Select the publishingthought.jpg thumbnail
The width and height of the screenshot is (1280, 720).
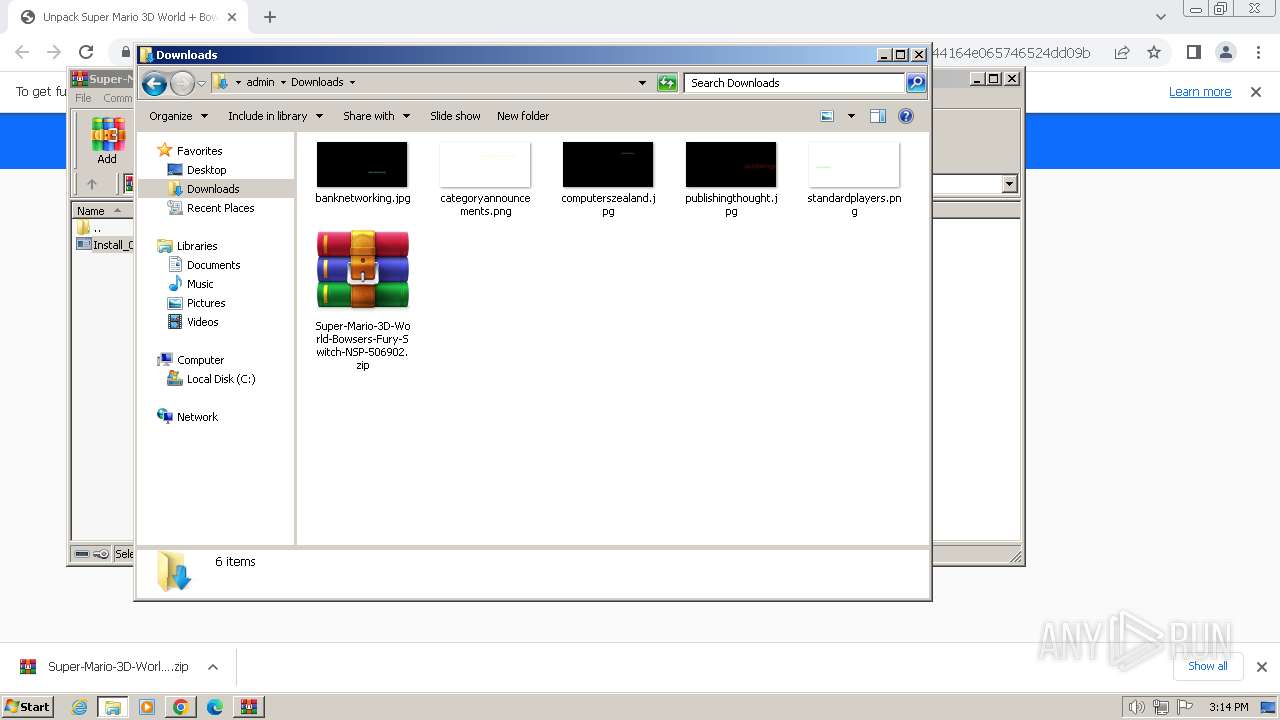click(x=731, y=164)
